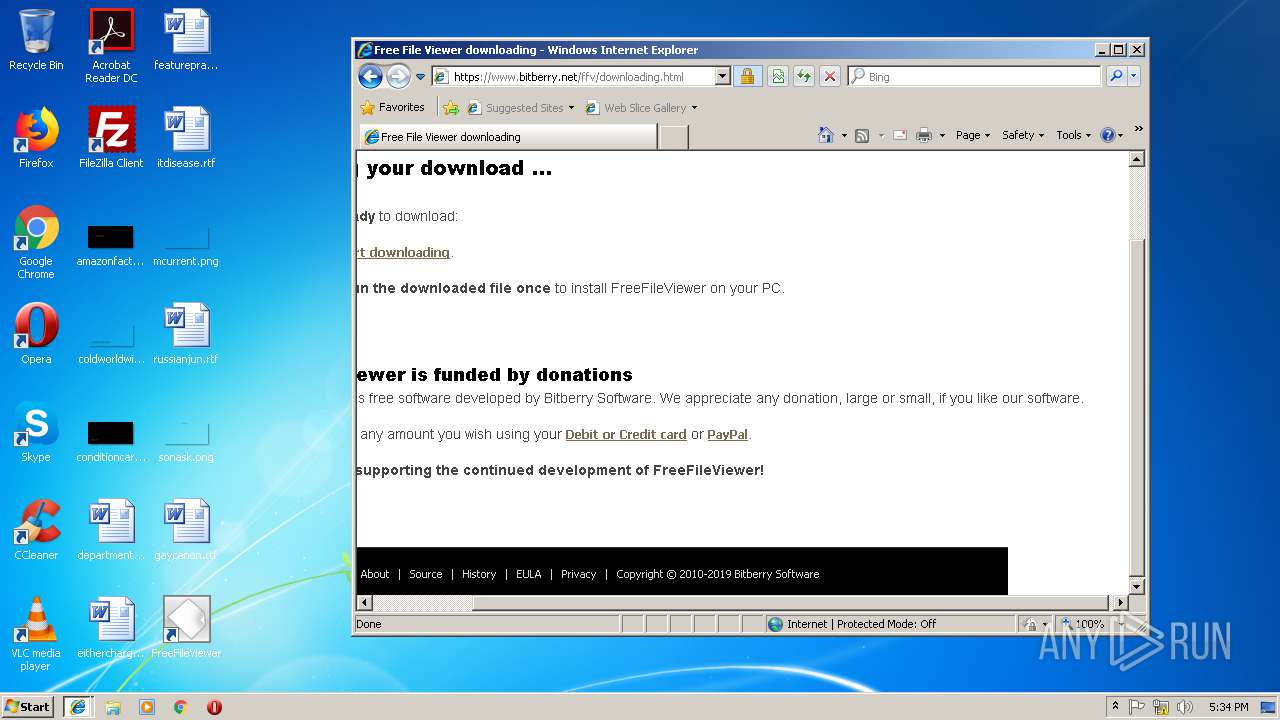
Task: Open the Page menu
Action: pyautogui.click(x=973, y=135)
